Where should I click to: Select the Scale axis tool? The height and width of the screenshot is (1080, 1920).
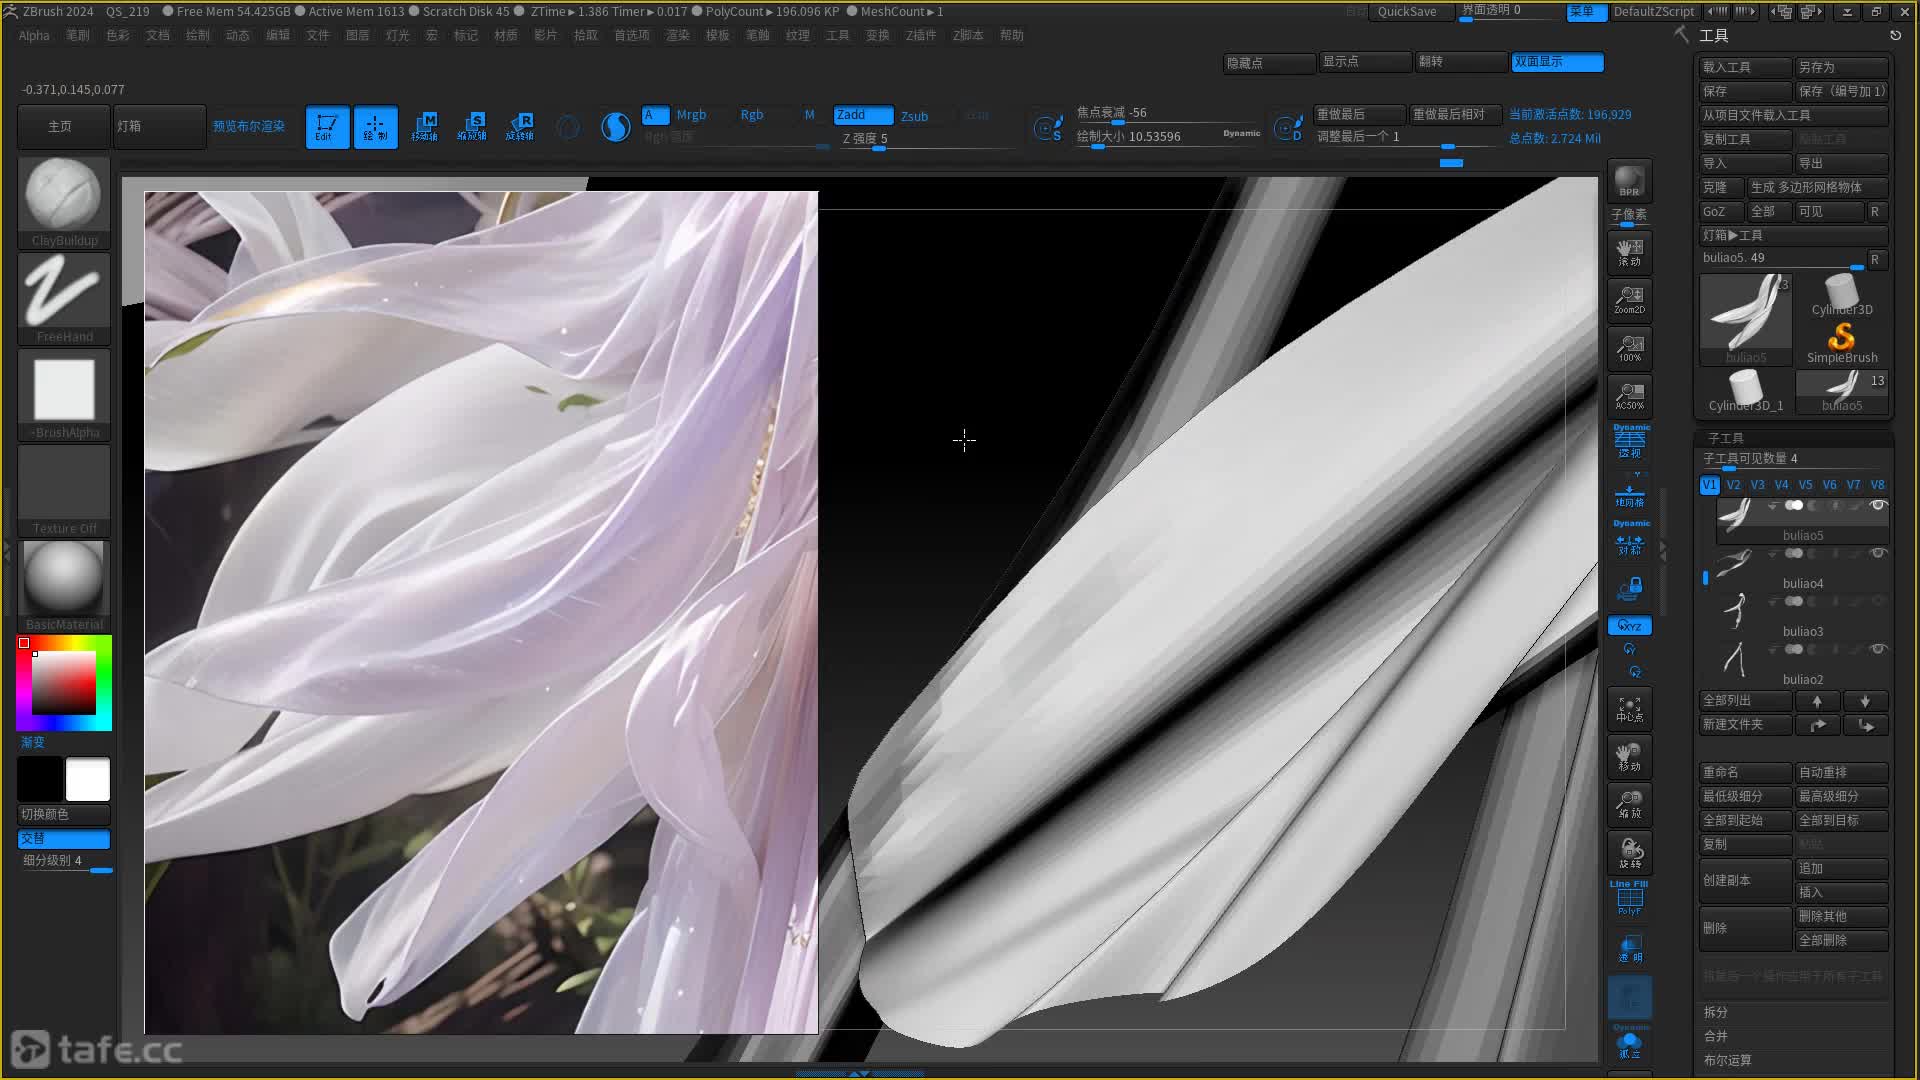click(x=472, y=127)
